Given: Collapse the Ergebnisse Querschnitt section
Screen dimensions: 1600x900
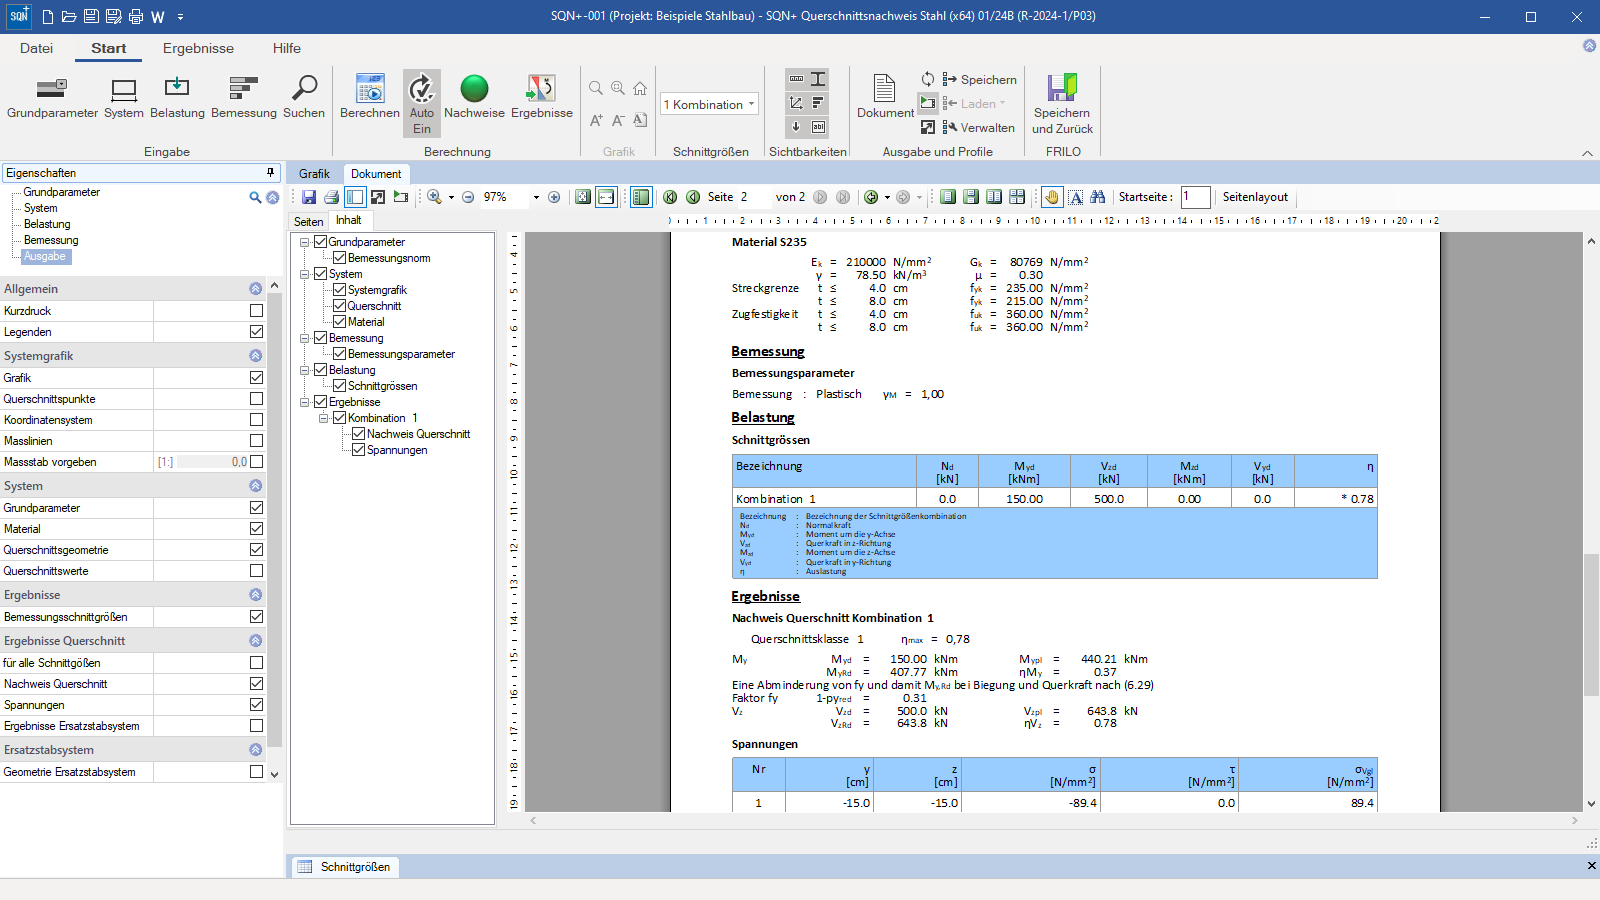Looking at the screenshot, I should click(256, 641).
